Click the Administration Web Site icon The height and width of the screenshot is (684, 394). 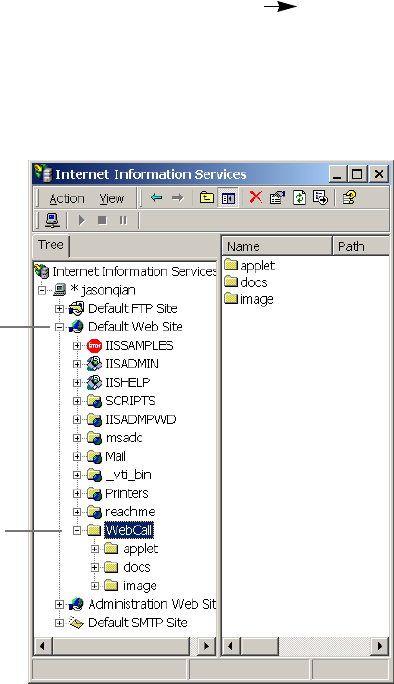click(x=76, y=604)
